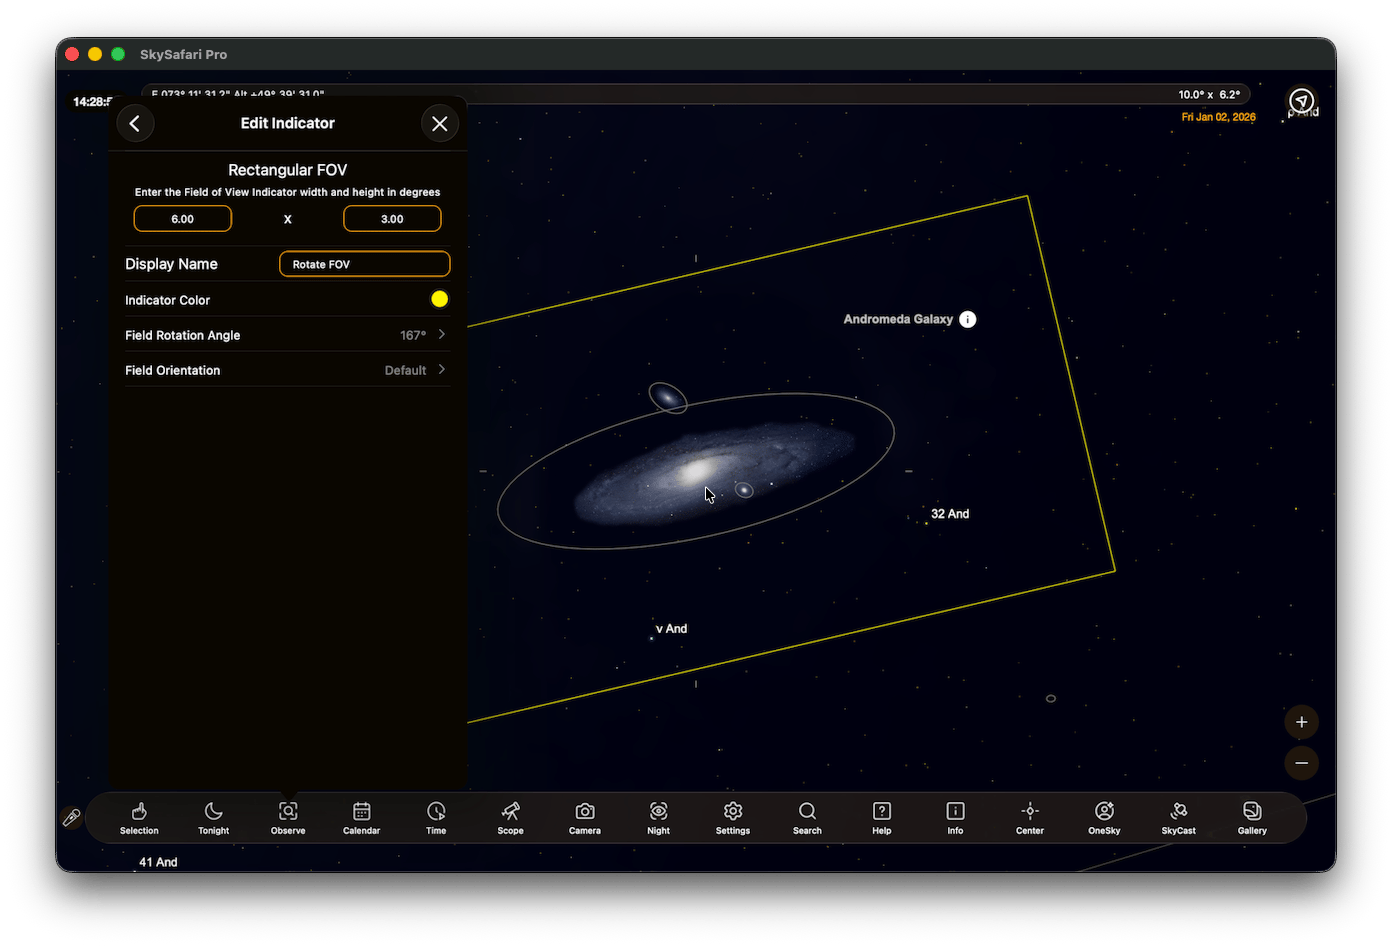Click the FOV height field 3.00
The image size is (1392, 946).
(392, 219)
